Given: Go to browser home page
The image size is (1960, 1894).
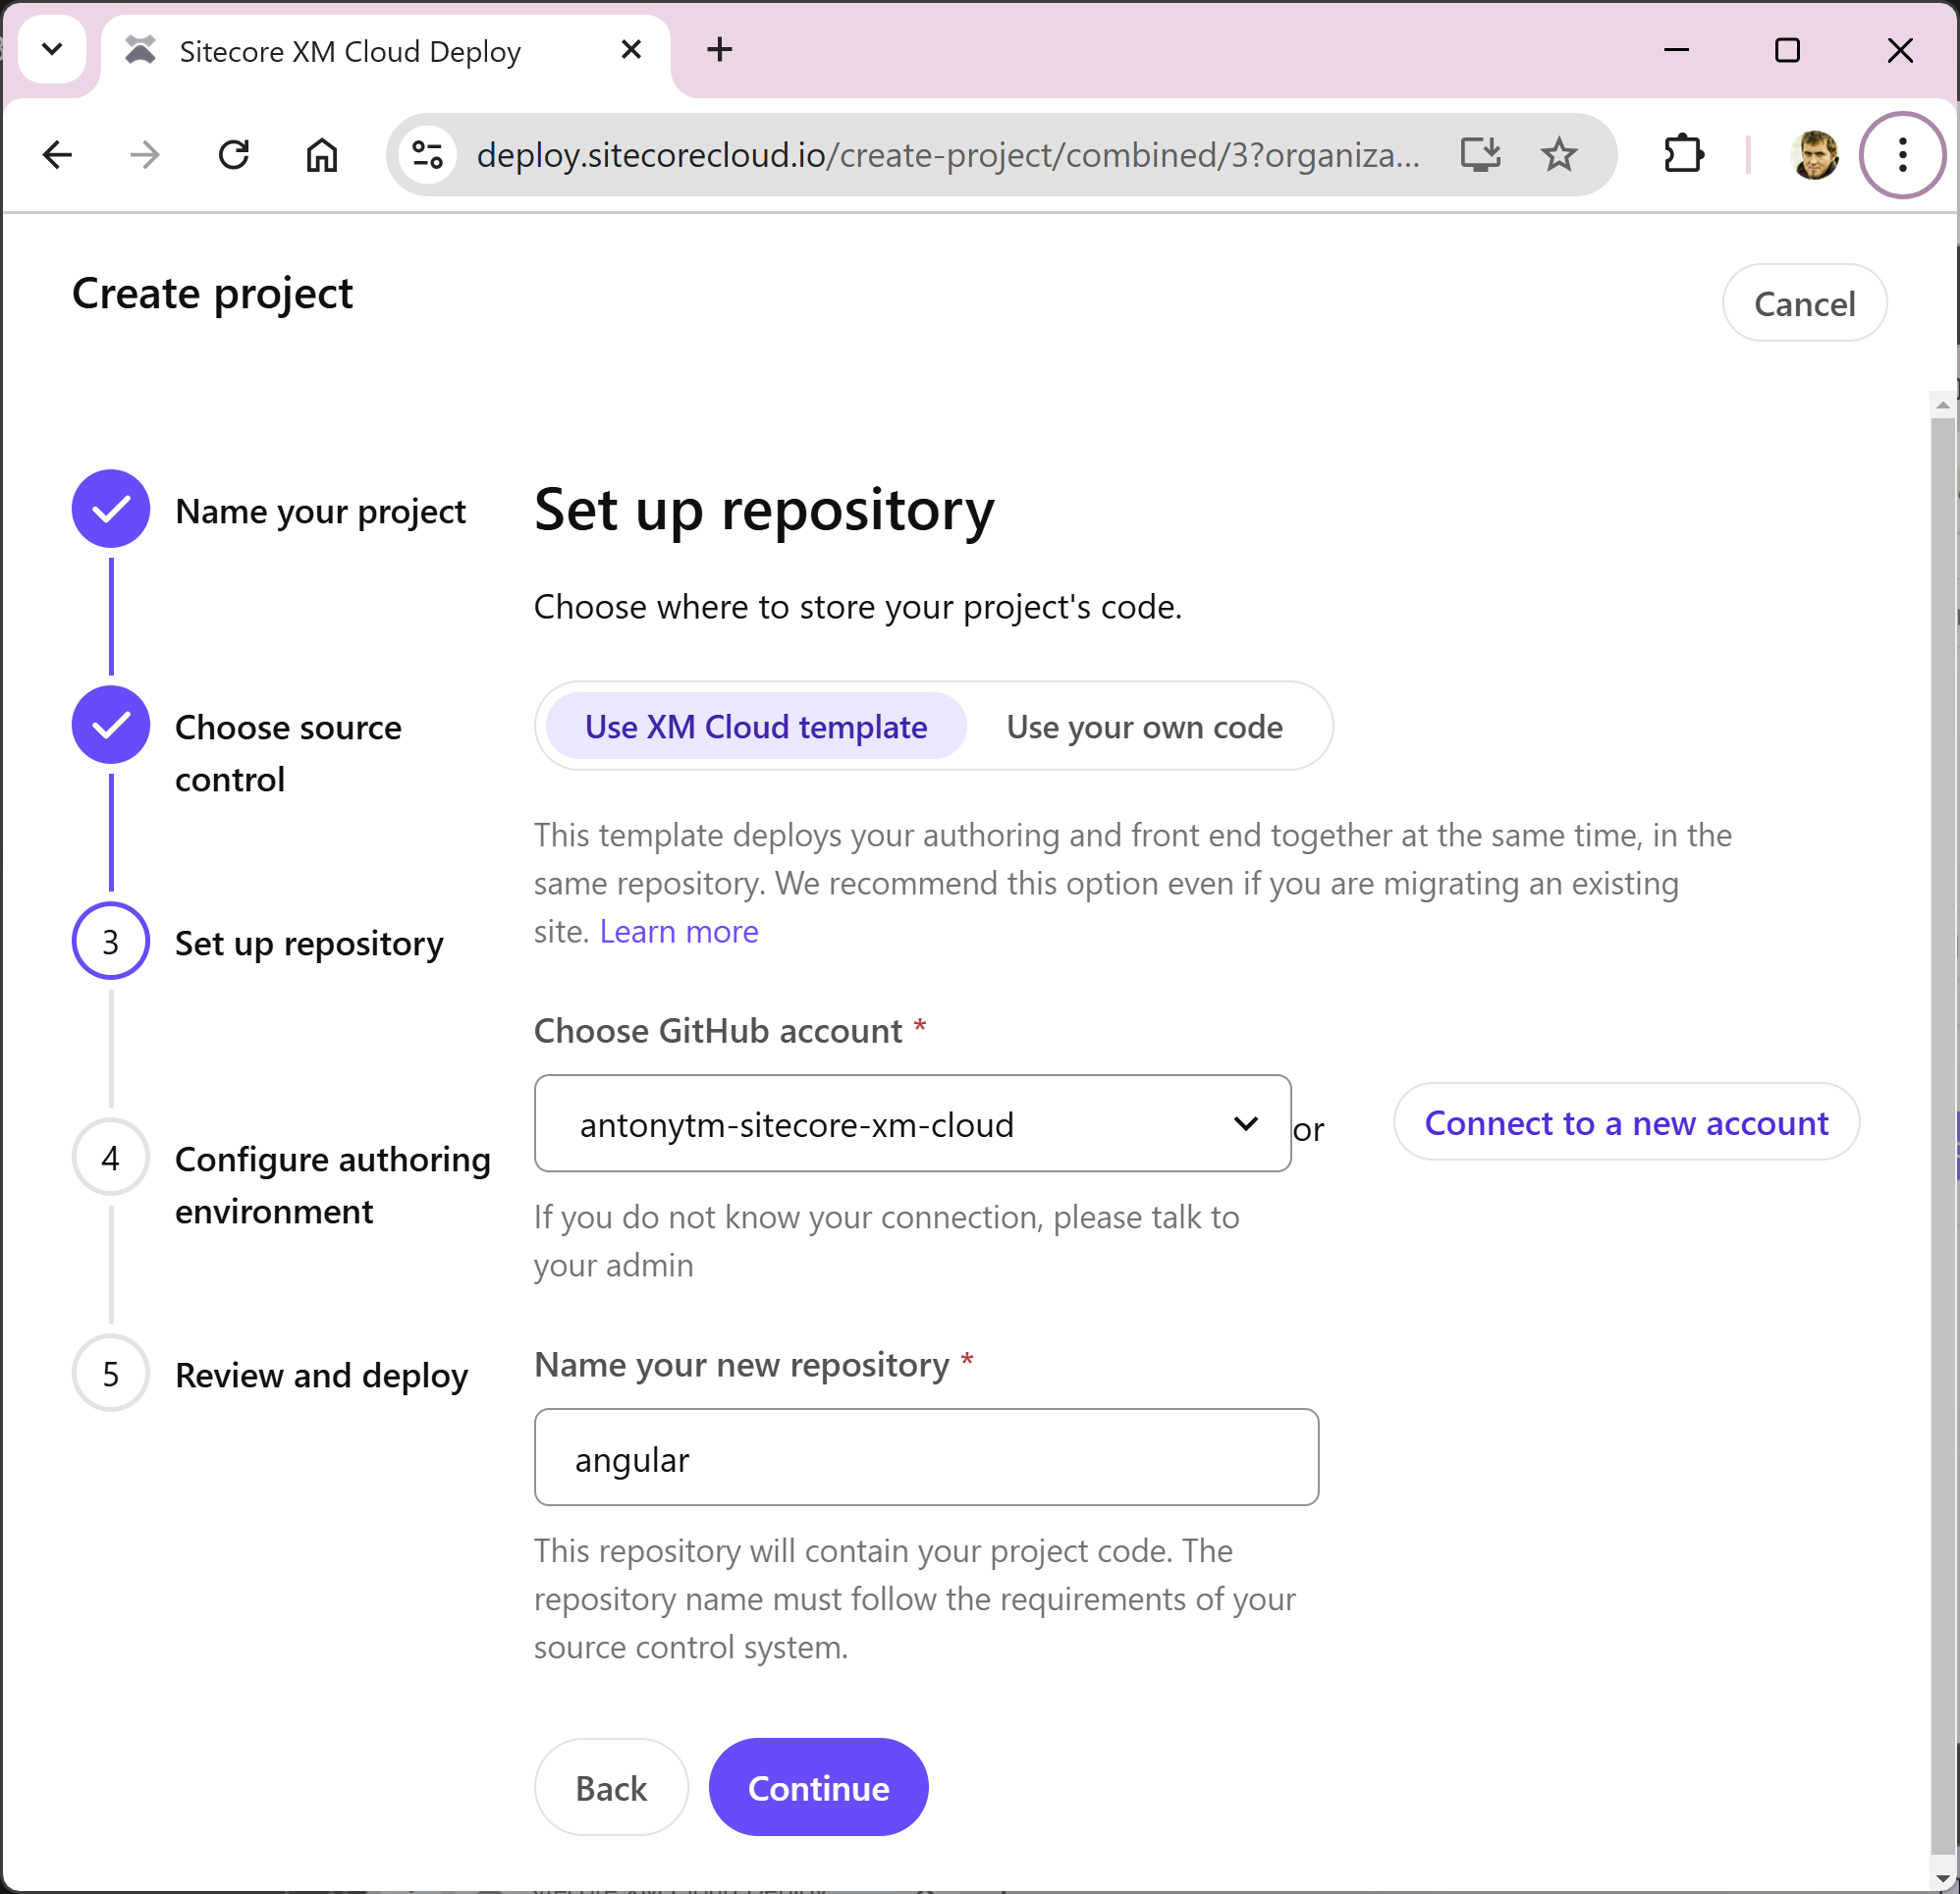Looking at the screenshot, I should tap(321, 155).
